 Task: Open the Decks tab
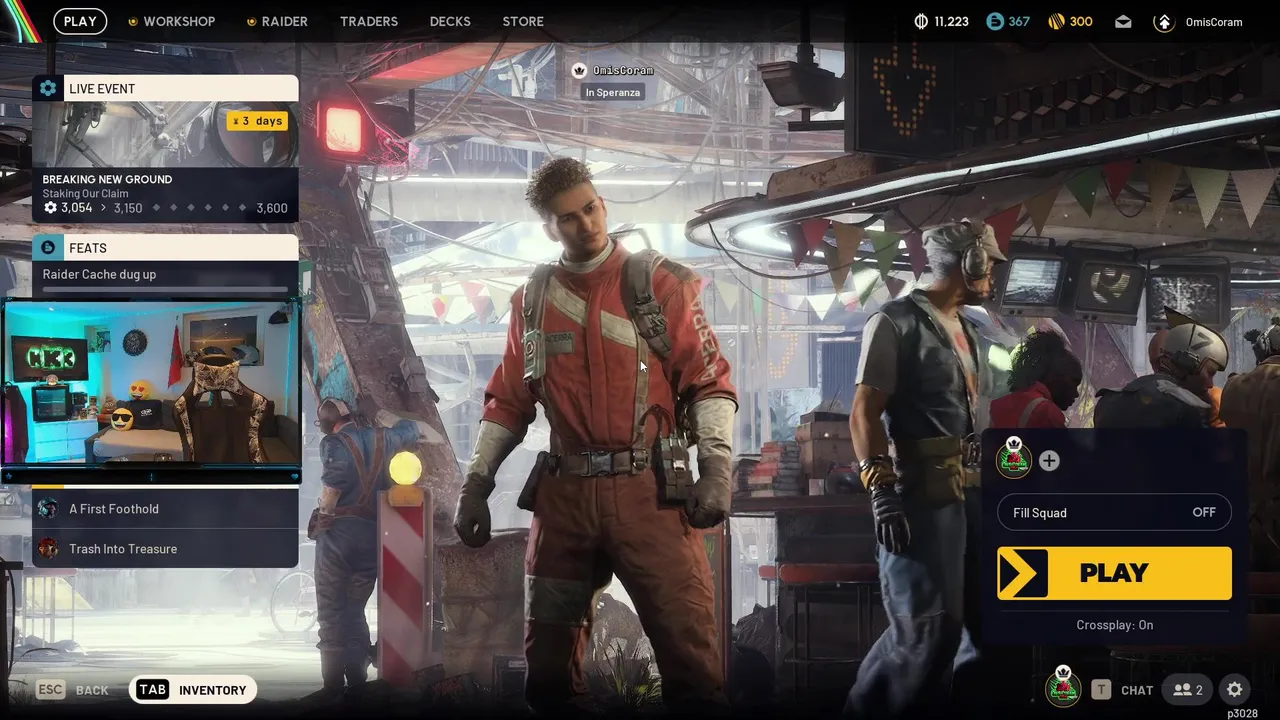coord(450,21)
